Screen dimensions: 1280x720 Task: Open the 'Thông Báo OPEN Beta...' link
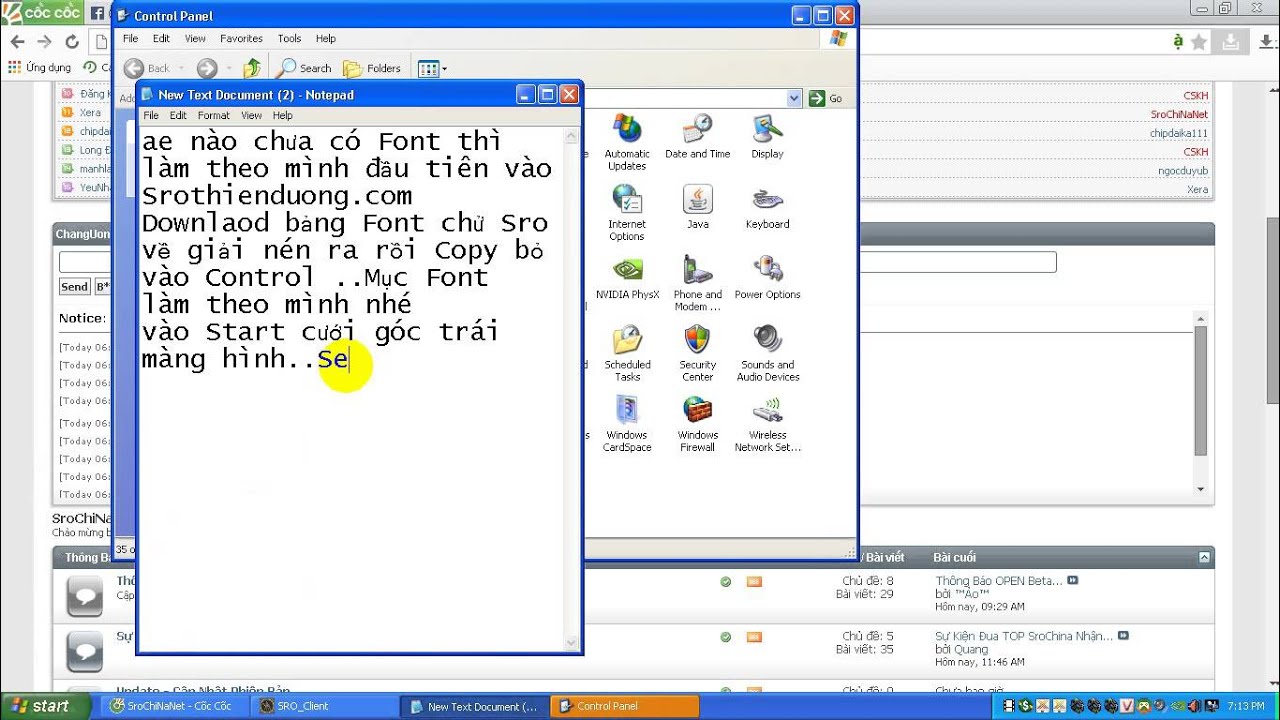click(x=999, y=580)
